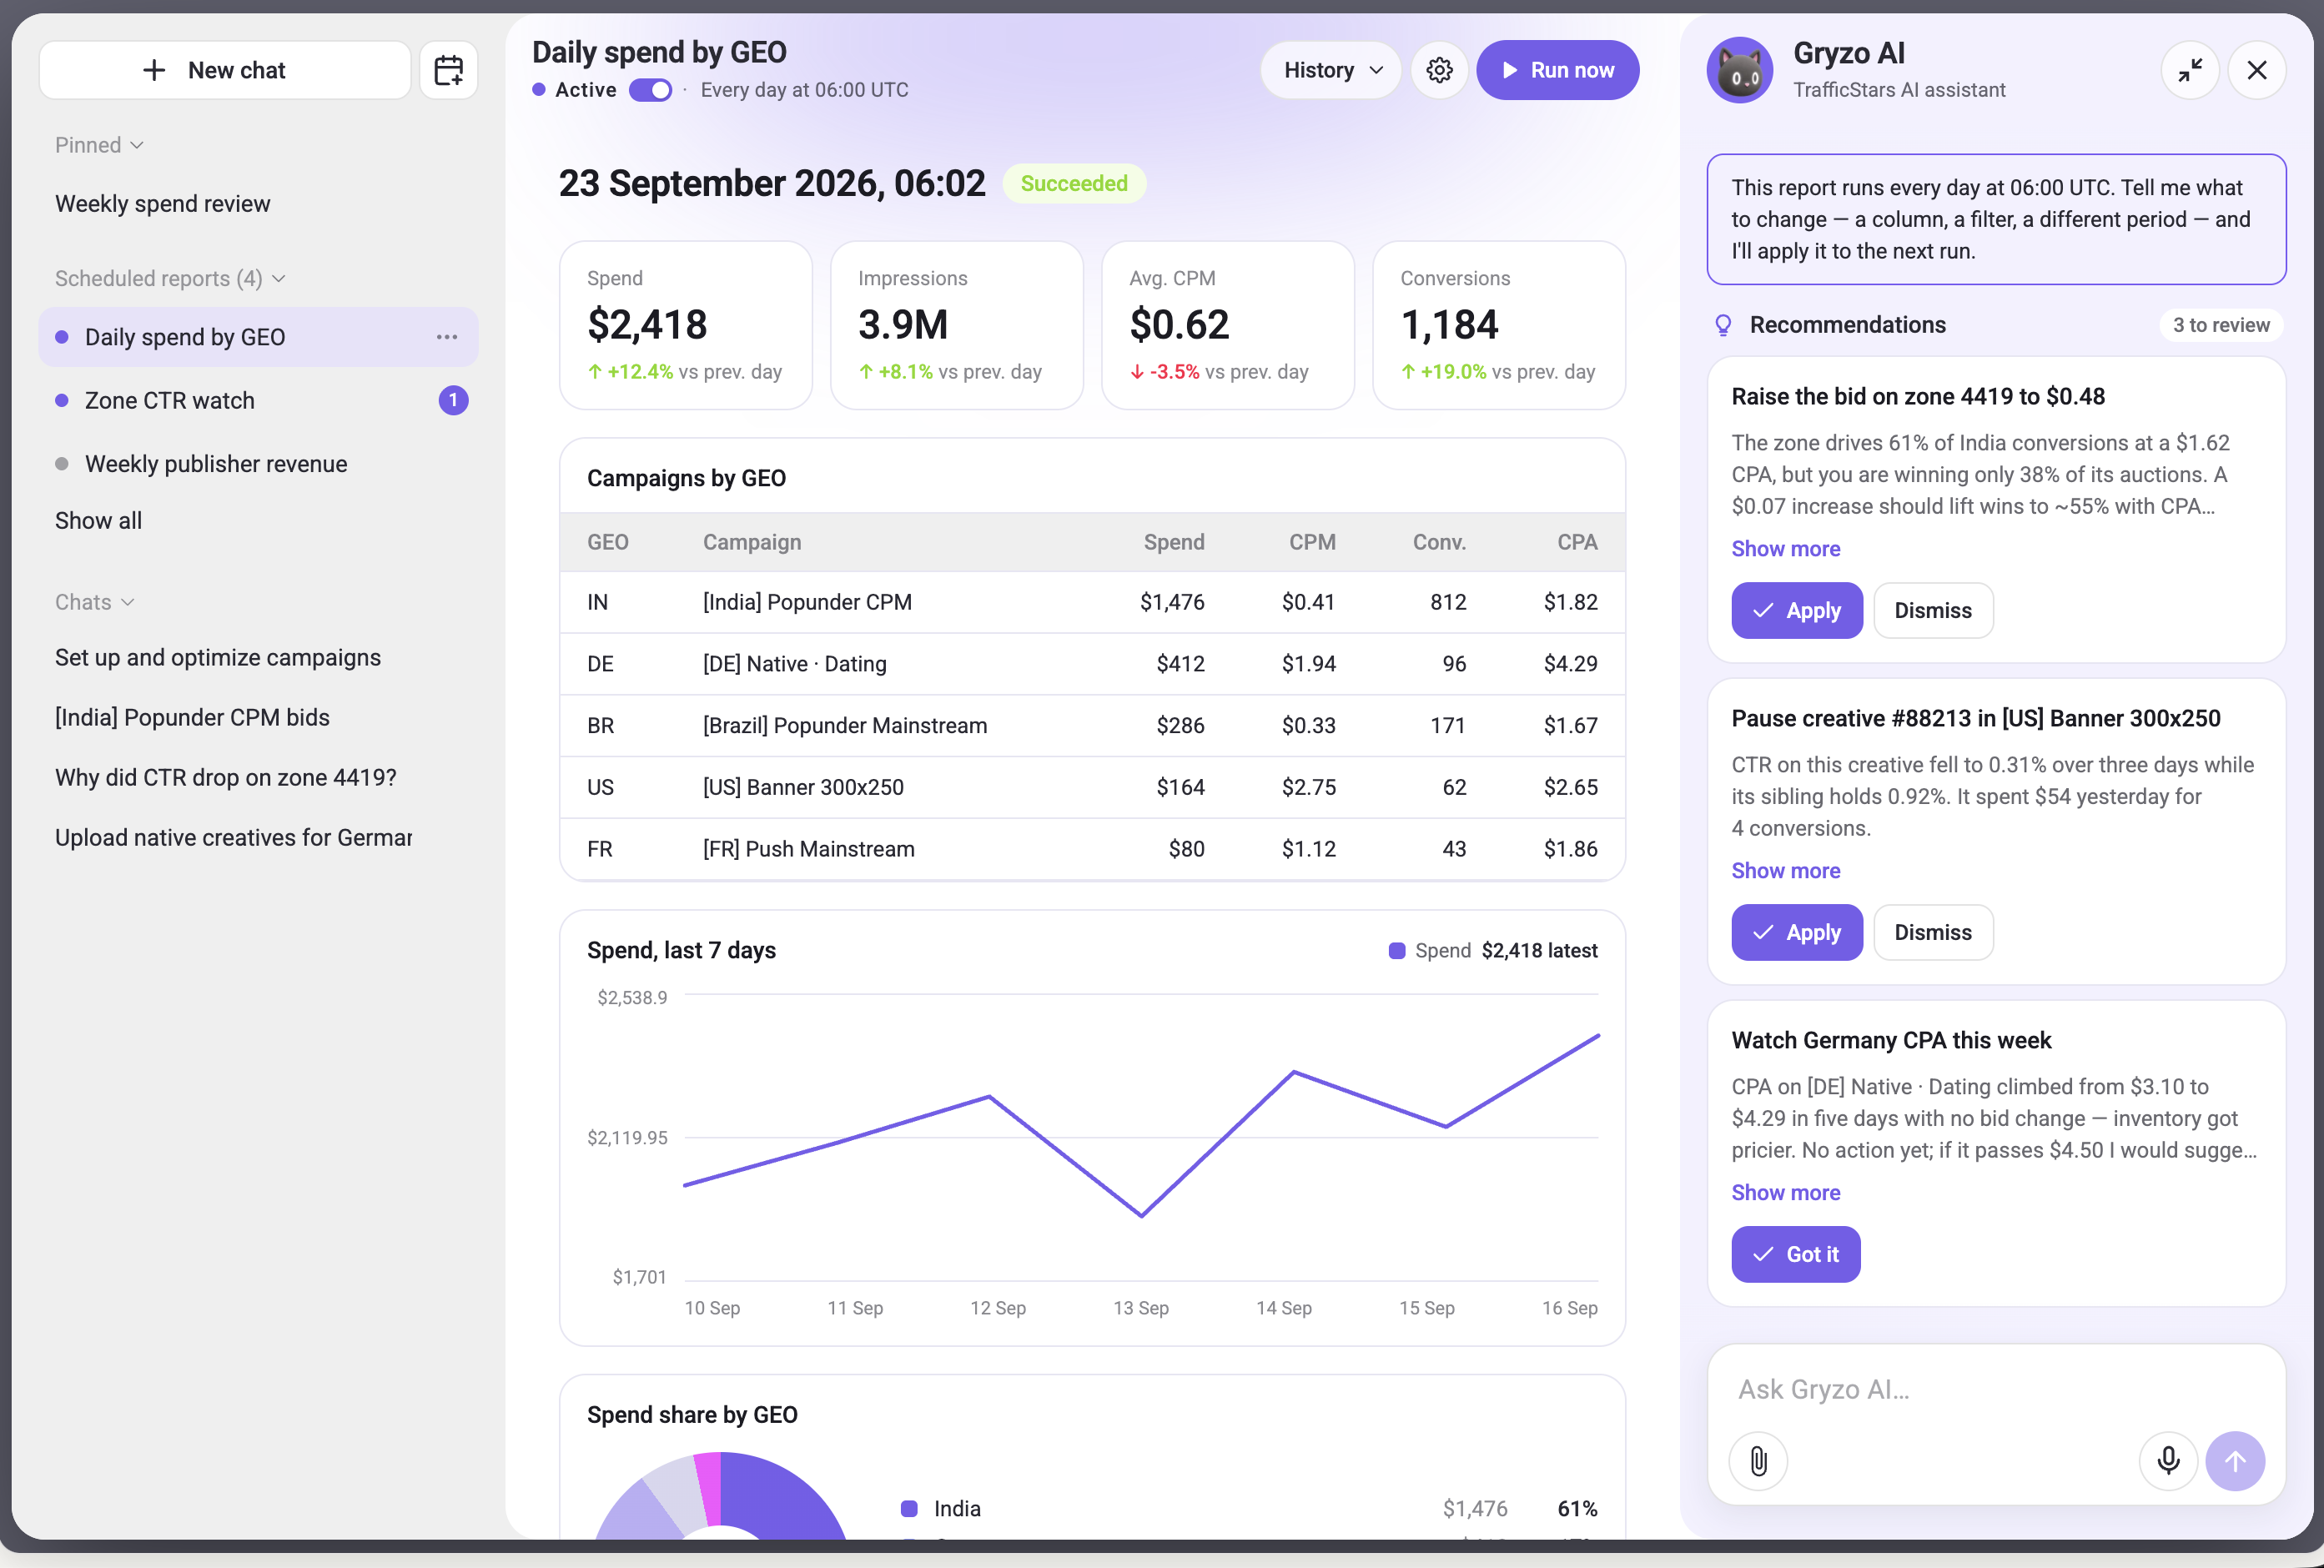Image resolution: width=2324 pixels, height=1568 pixels.
Task: Acknowledge Germany CPA with Got it
Action: point(1795,1254)
